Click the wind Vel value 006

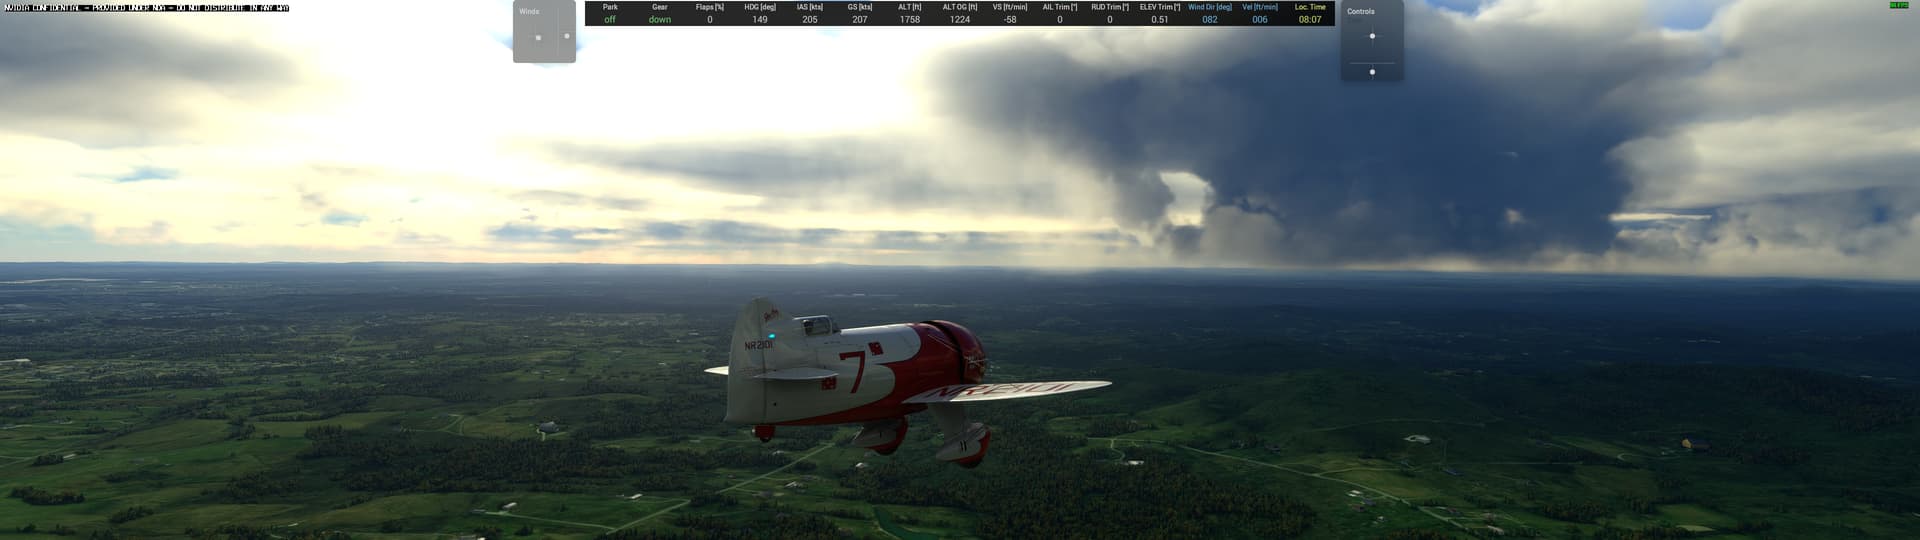coord(1260,19)
